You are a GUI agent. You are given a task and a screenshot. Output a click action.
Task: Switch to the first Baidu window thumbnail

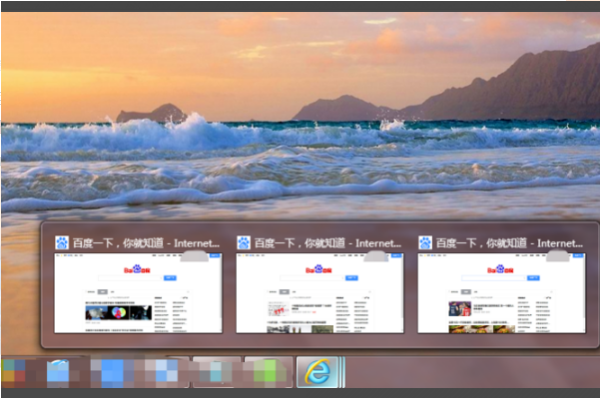(x=138, y=293)
